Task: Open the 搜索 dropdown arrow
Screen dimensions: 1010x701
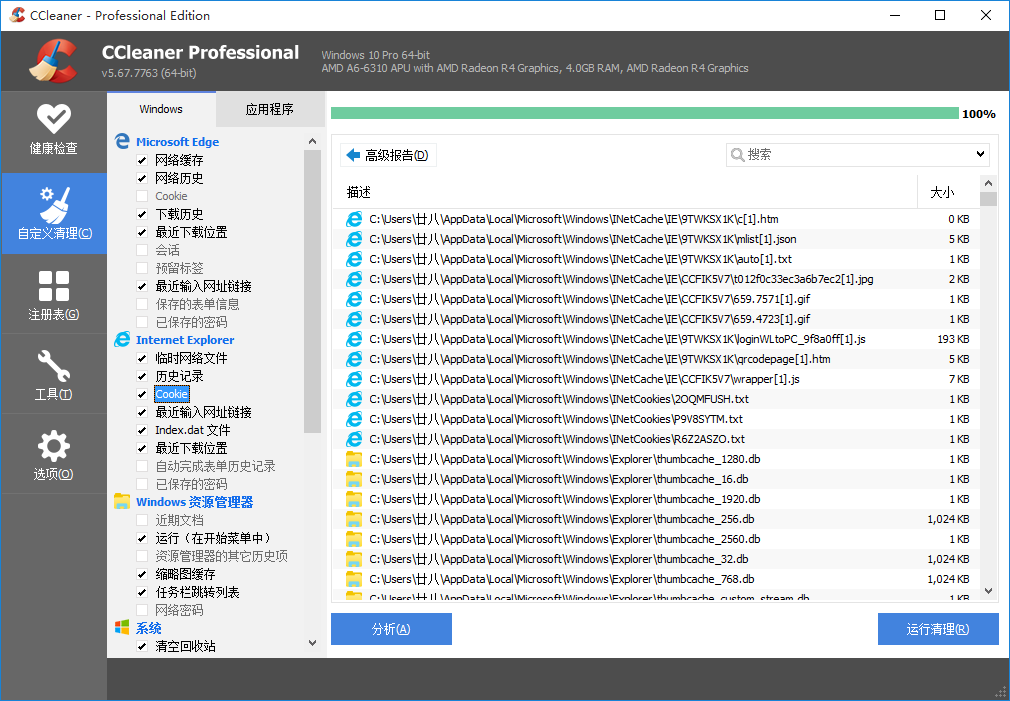Action: (x=980, y=155)
